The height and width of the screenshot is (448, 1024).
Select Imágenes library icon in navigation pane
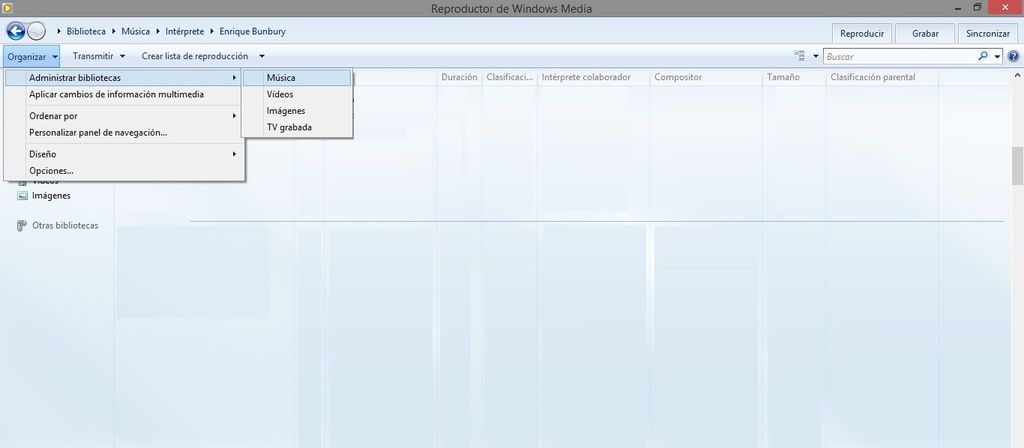(x=22, y=196)
